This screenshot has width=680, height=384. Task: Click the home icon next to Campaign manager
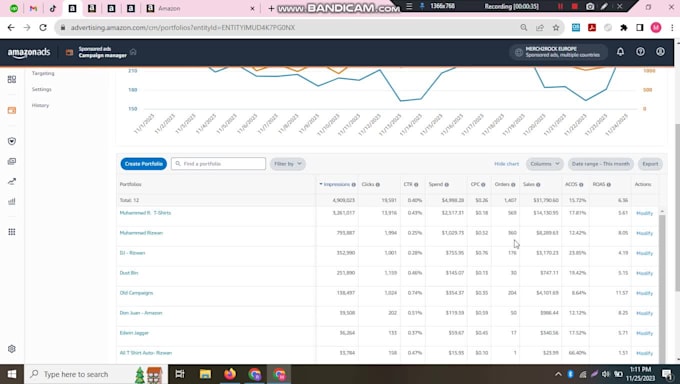pos(133,52)
